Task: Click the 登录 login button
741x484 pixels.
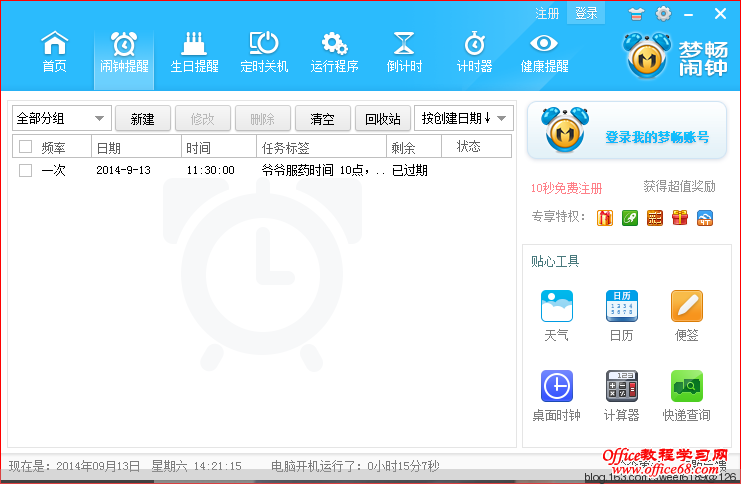Action: (586, 13)
